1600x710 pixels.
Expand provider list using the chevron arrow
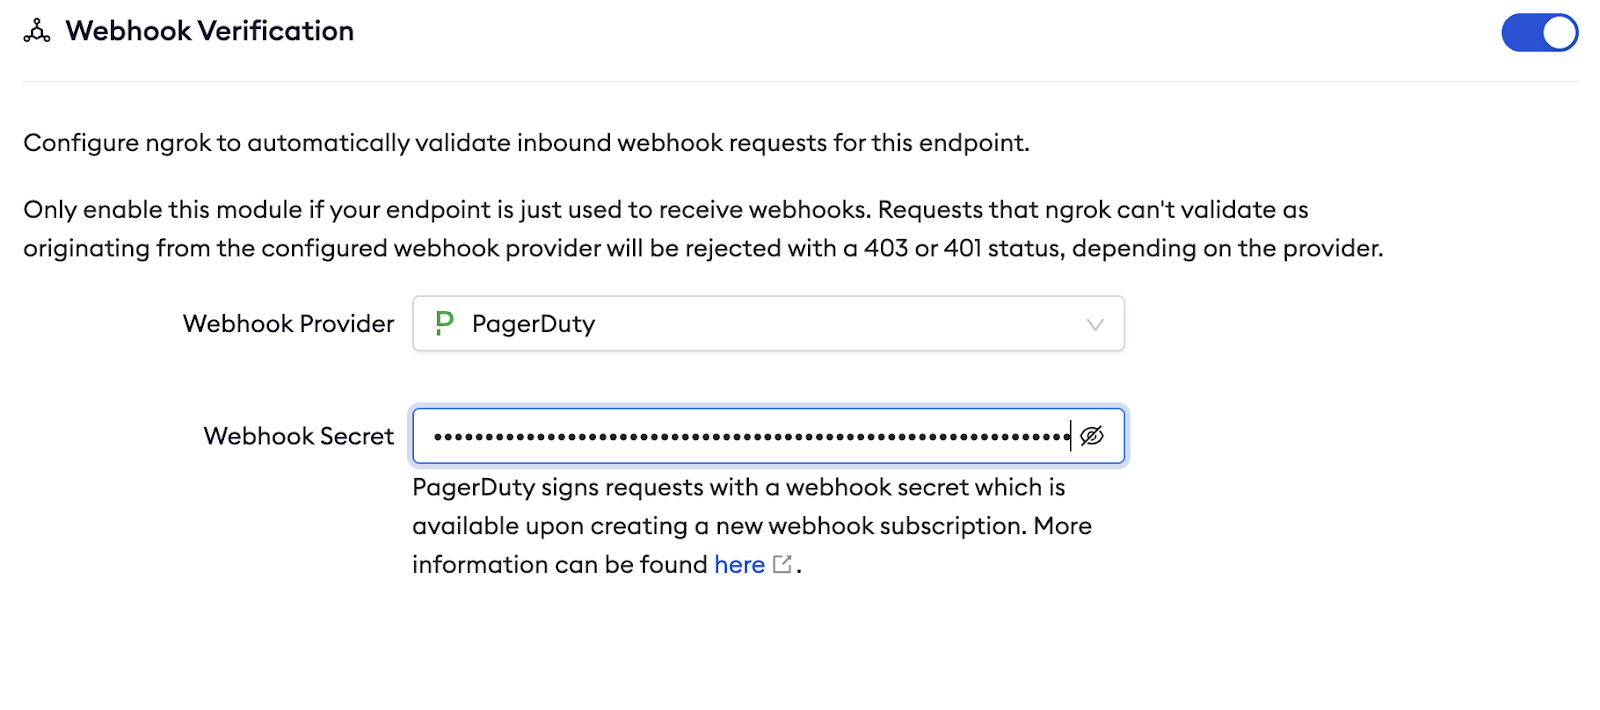click(x=1095, y=325)
